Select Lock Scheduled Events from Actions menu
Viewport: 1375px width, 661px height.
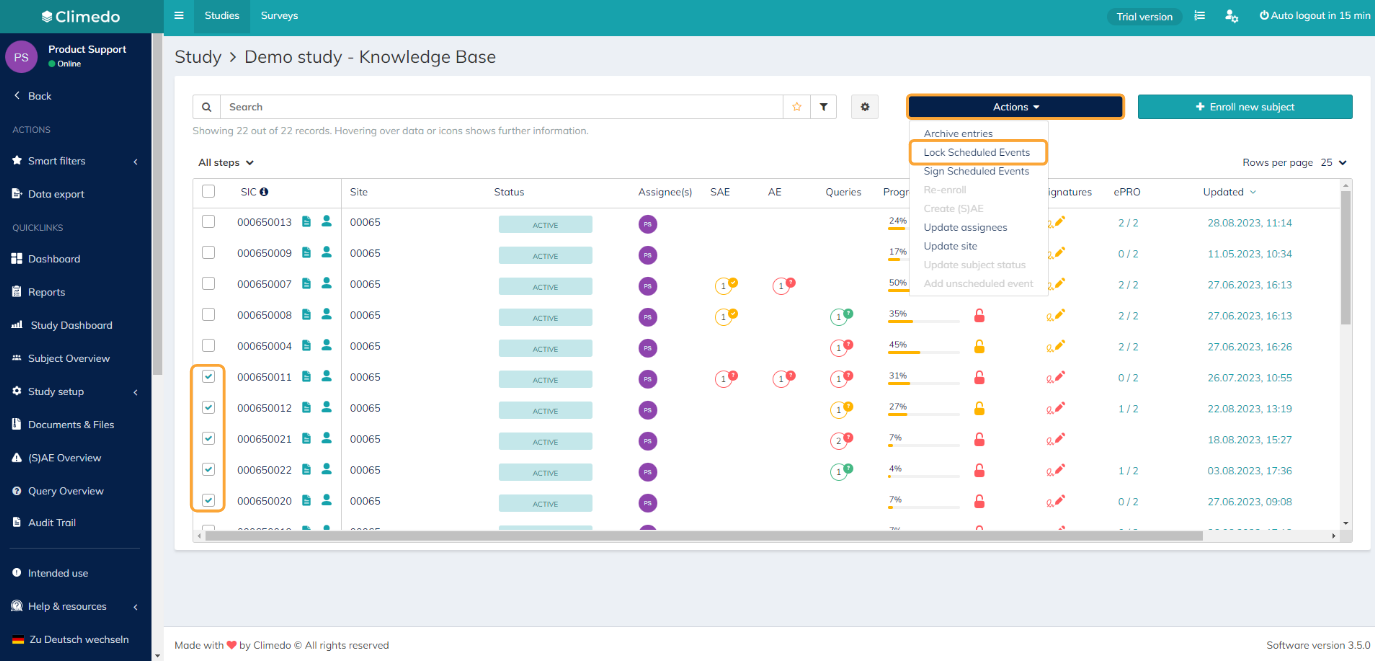[977, 153]
